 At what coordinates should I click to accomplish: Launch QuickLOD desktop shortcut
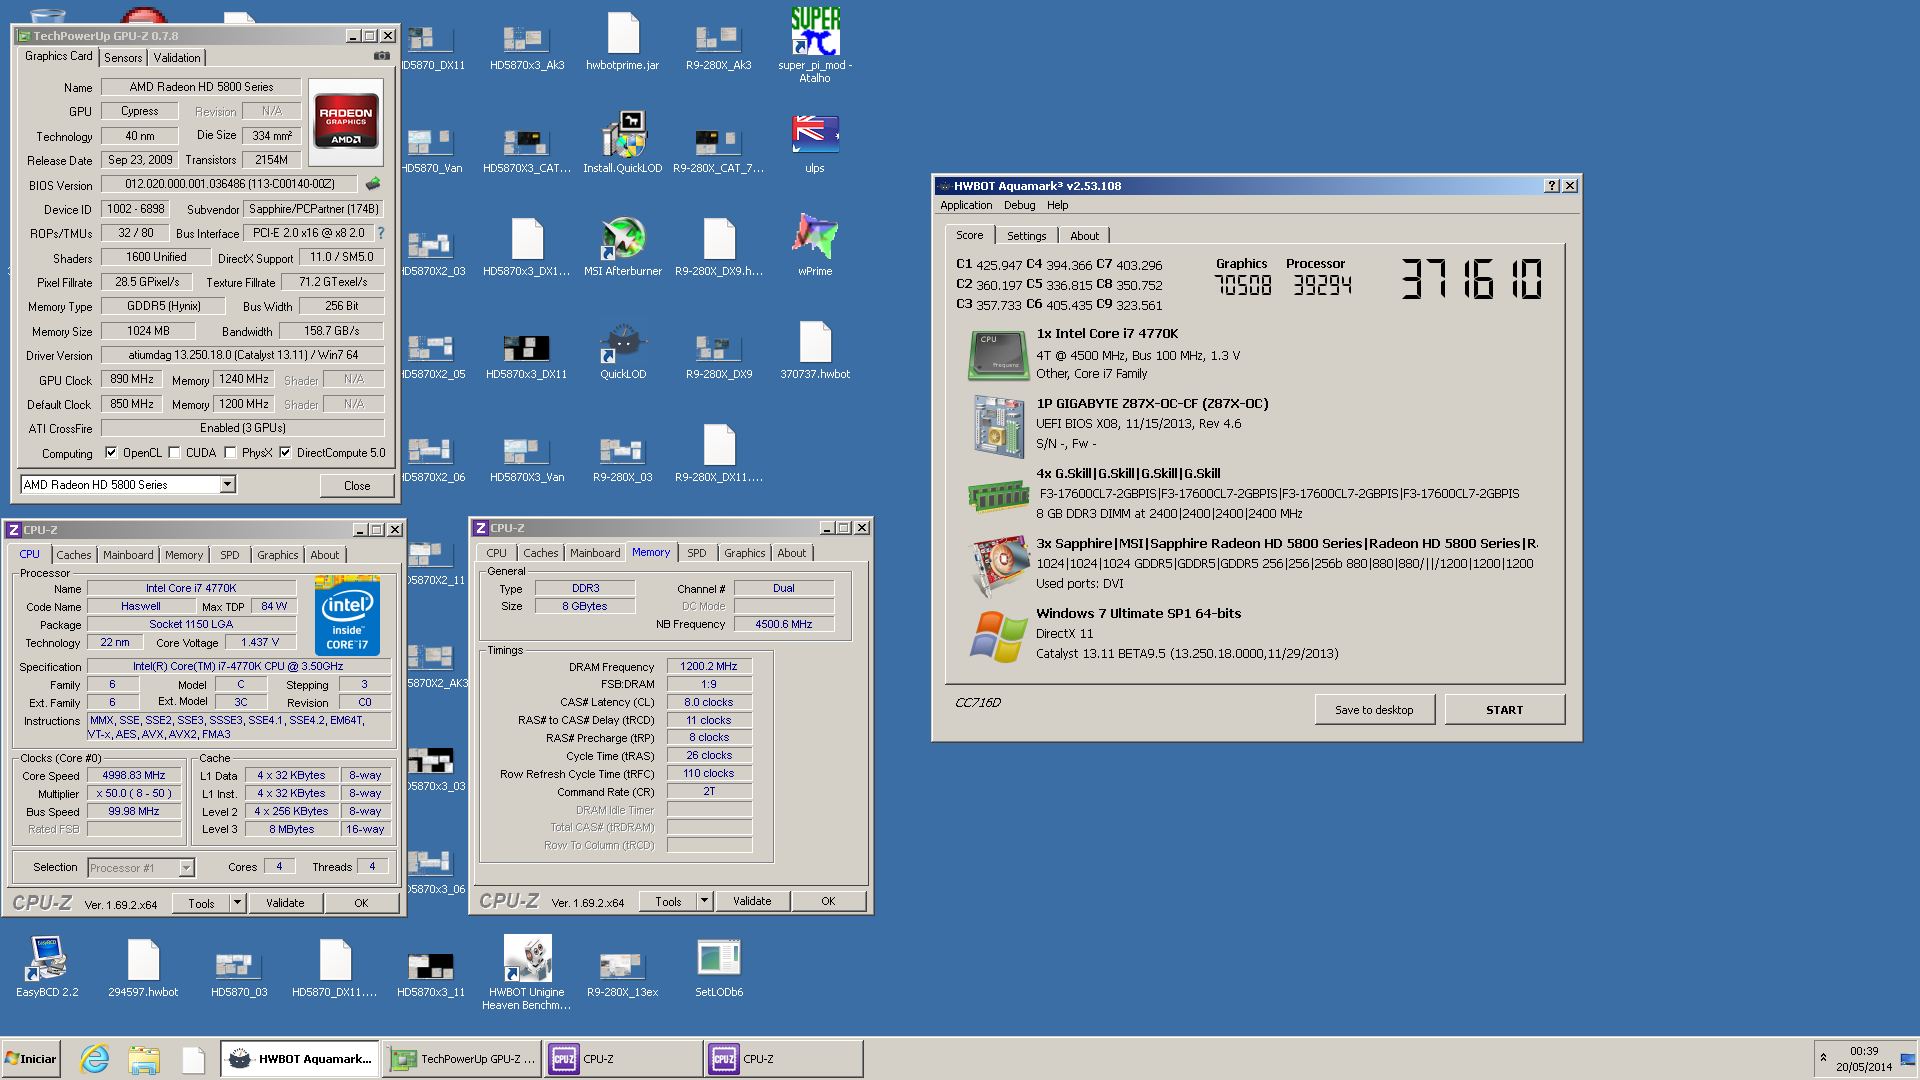pos(623,349)
